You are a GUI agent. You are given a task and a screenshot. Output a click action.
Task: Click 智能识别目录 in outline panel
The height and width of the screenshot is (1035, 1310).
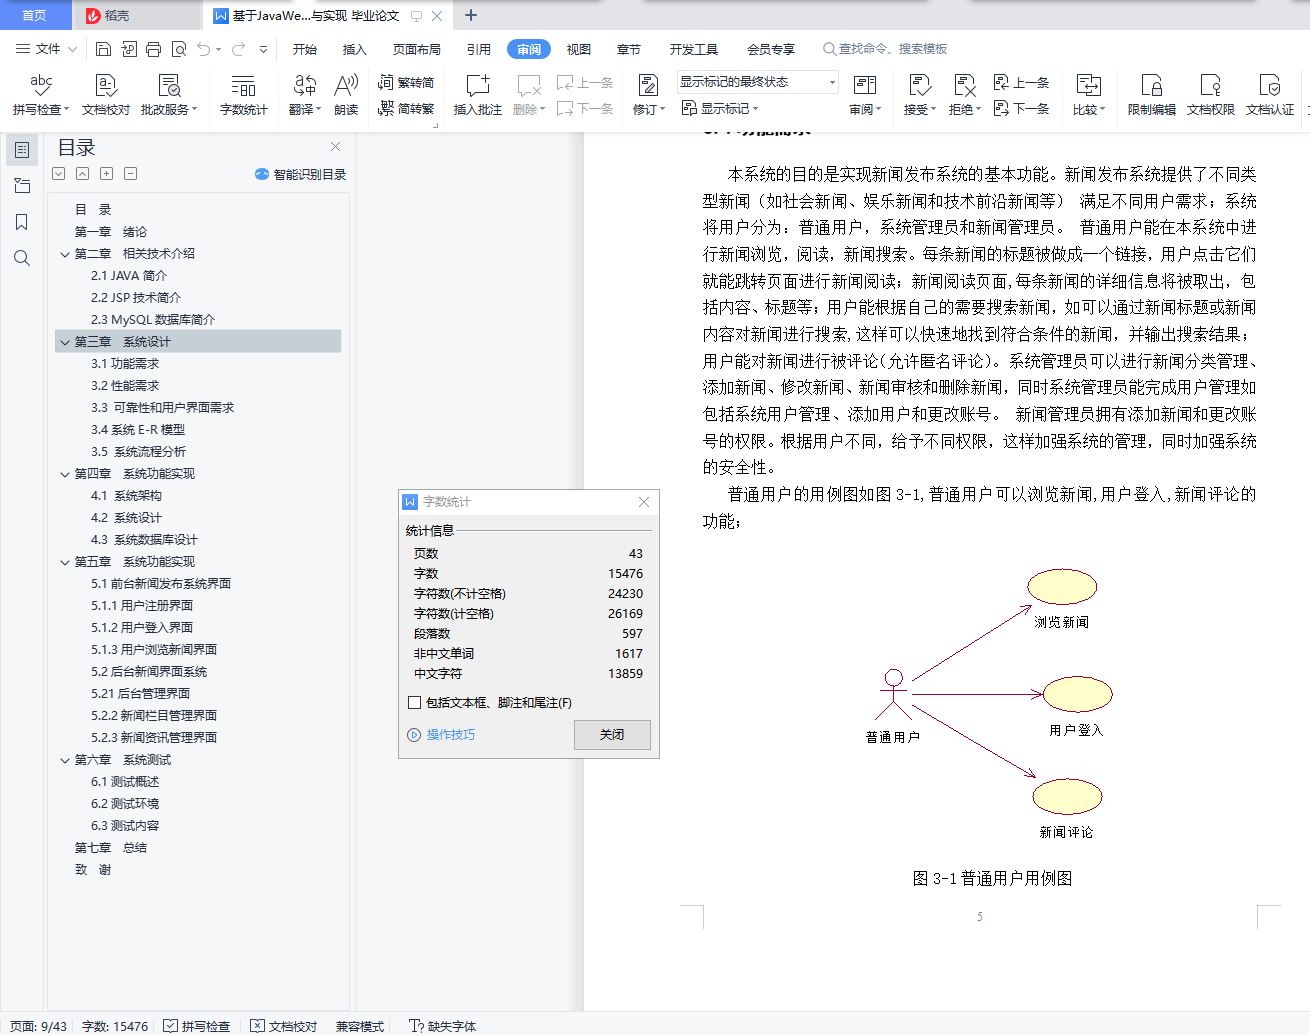[301, 174]
